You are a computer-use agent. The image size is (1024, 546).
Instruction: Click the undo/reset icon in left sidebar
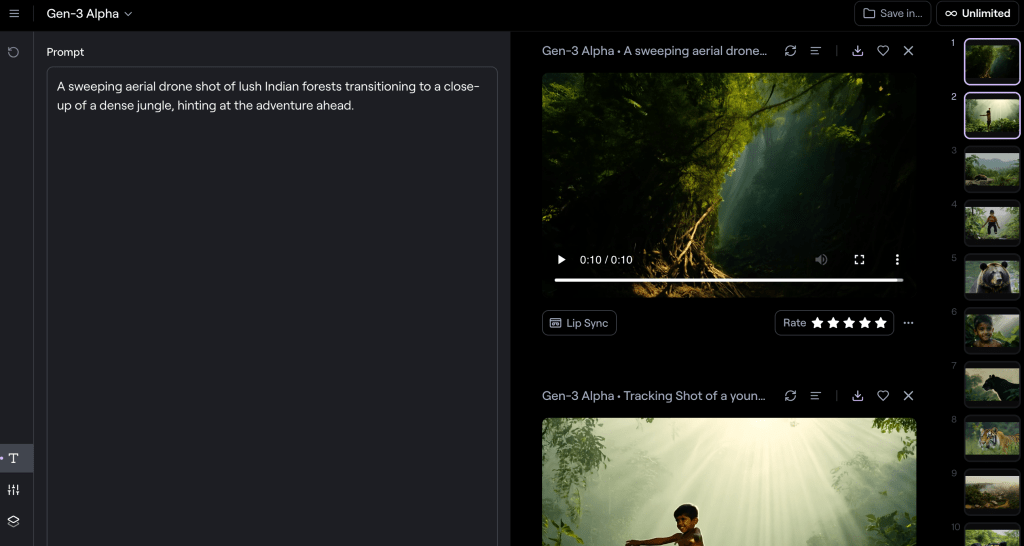14,52
